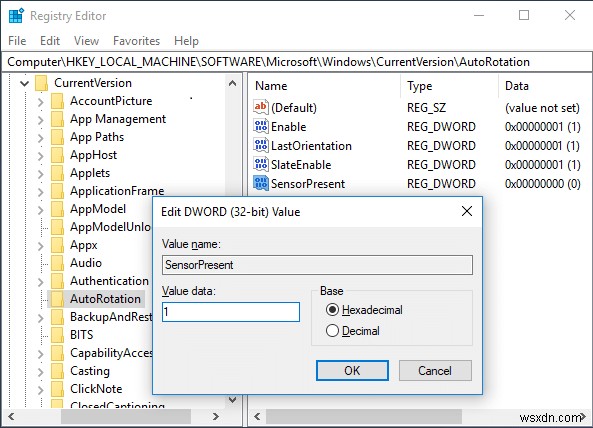This screenshot has height=428, width=593.
Task: Select the CapabilityAcces tree item
Action: [111, 353]
